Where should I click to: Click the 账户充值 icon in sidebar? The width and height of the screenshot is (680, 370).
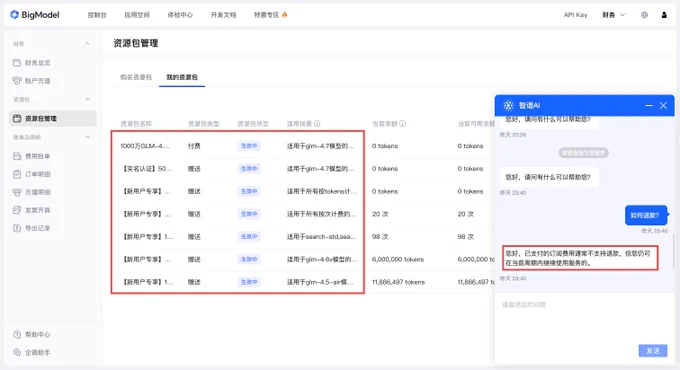point(17,81)
